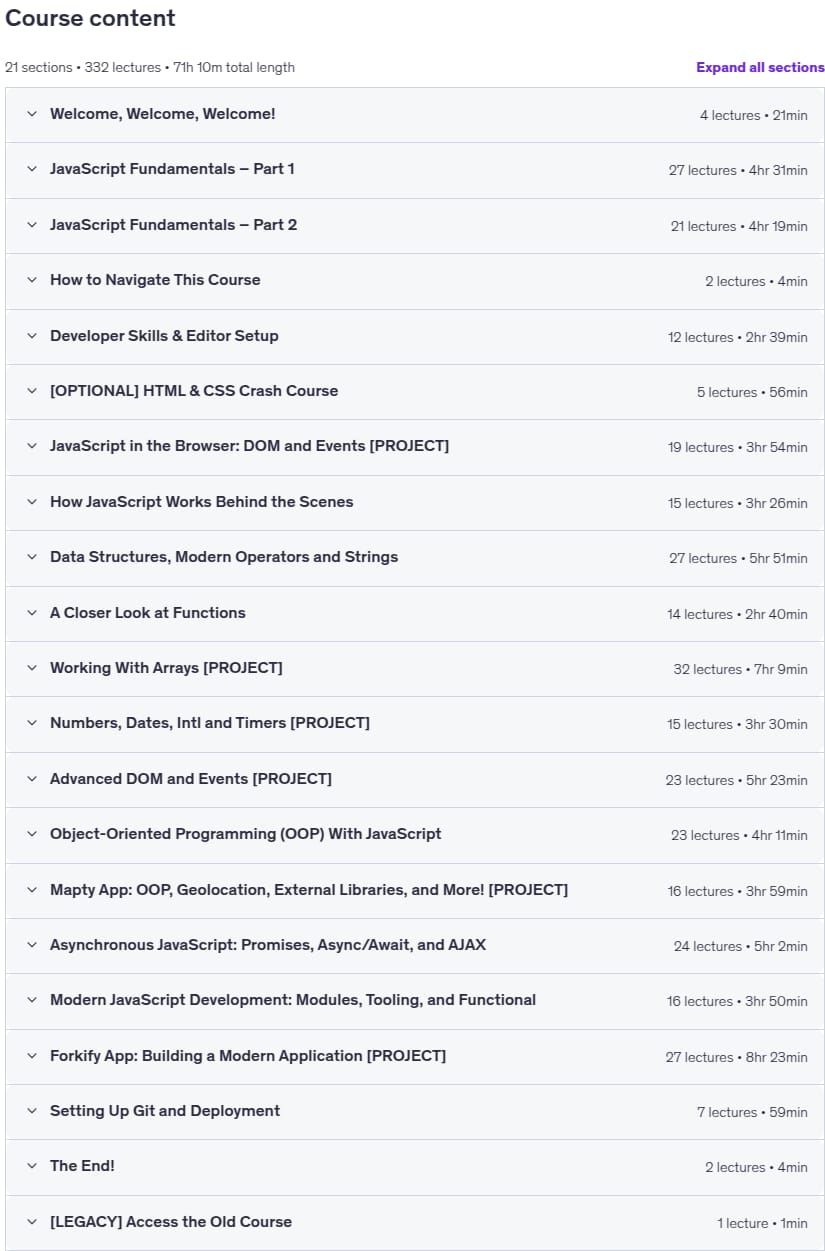The height and width of the screenshot is (1251, 825).
Task: Click the 'The End!' section title
Action: [x=82, y=1166]
